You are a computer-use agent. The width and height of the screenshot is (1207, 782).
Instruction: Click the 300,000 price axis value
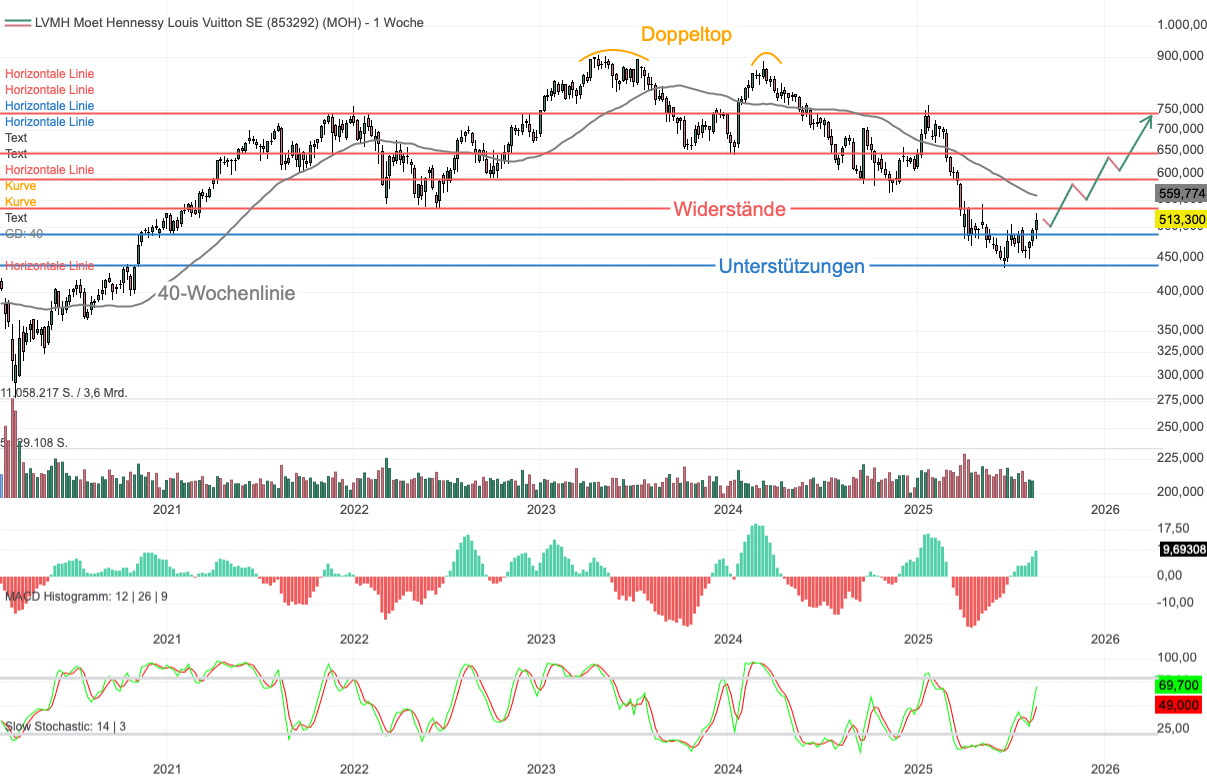1180,374
